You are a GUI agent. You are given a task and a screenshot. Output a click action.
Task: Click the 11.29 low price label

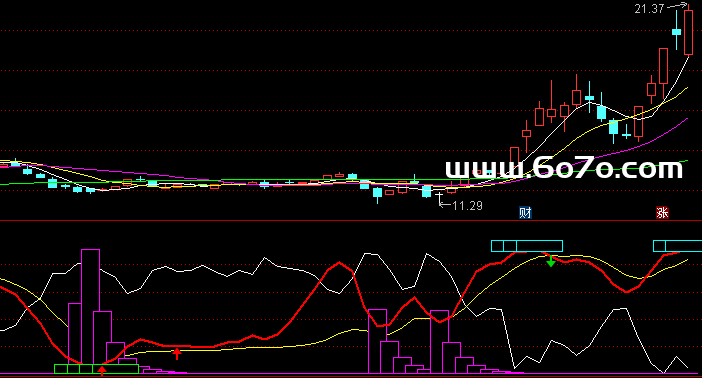tap(467, 206)
